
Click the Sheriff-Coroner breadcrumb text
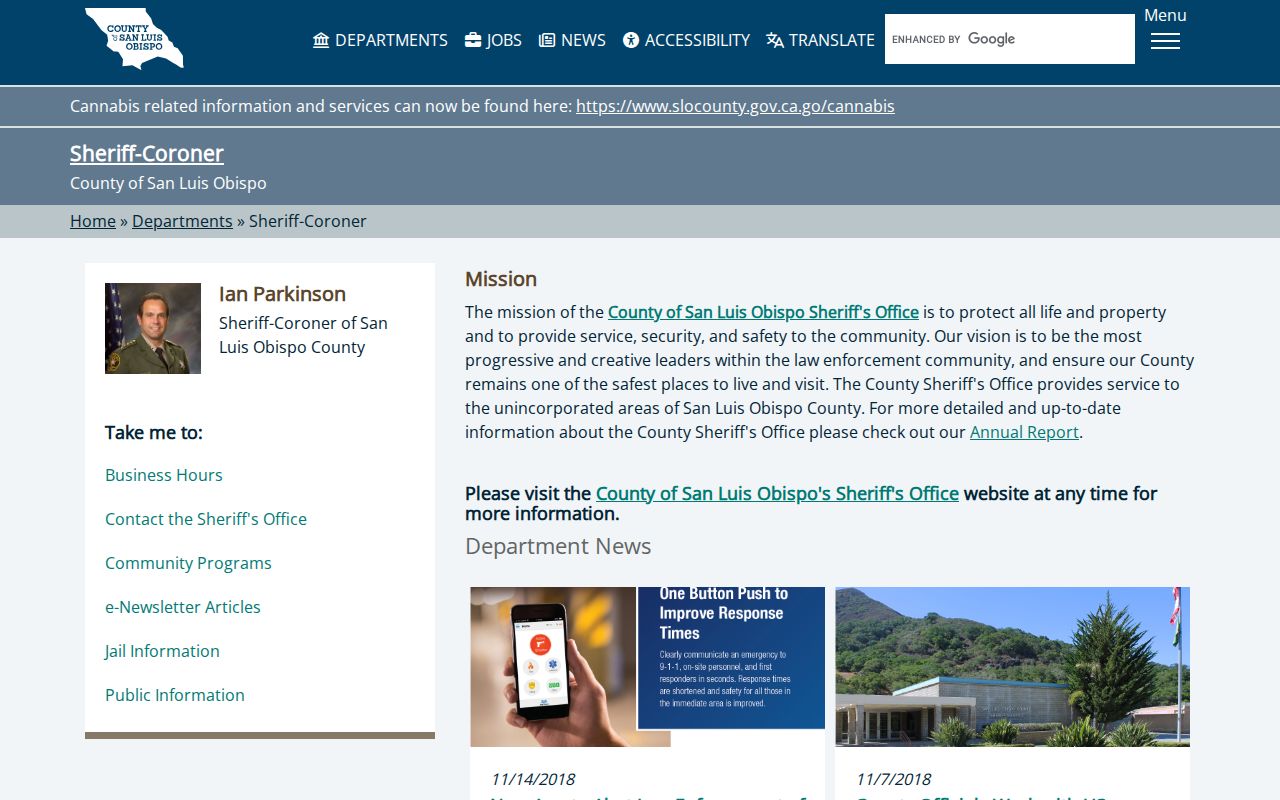tap(308, 221)
